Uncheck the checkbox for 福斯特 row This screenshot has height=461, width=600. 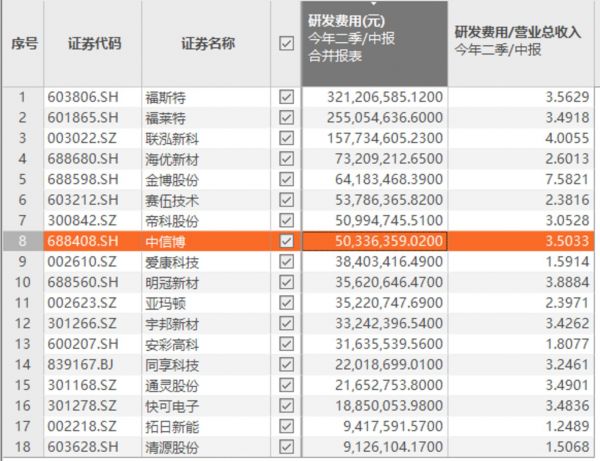pyautogui.click(x=287, y=97)
